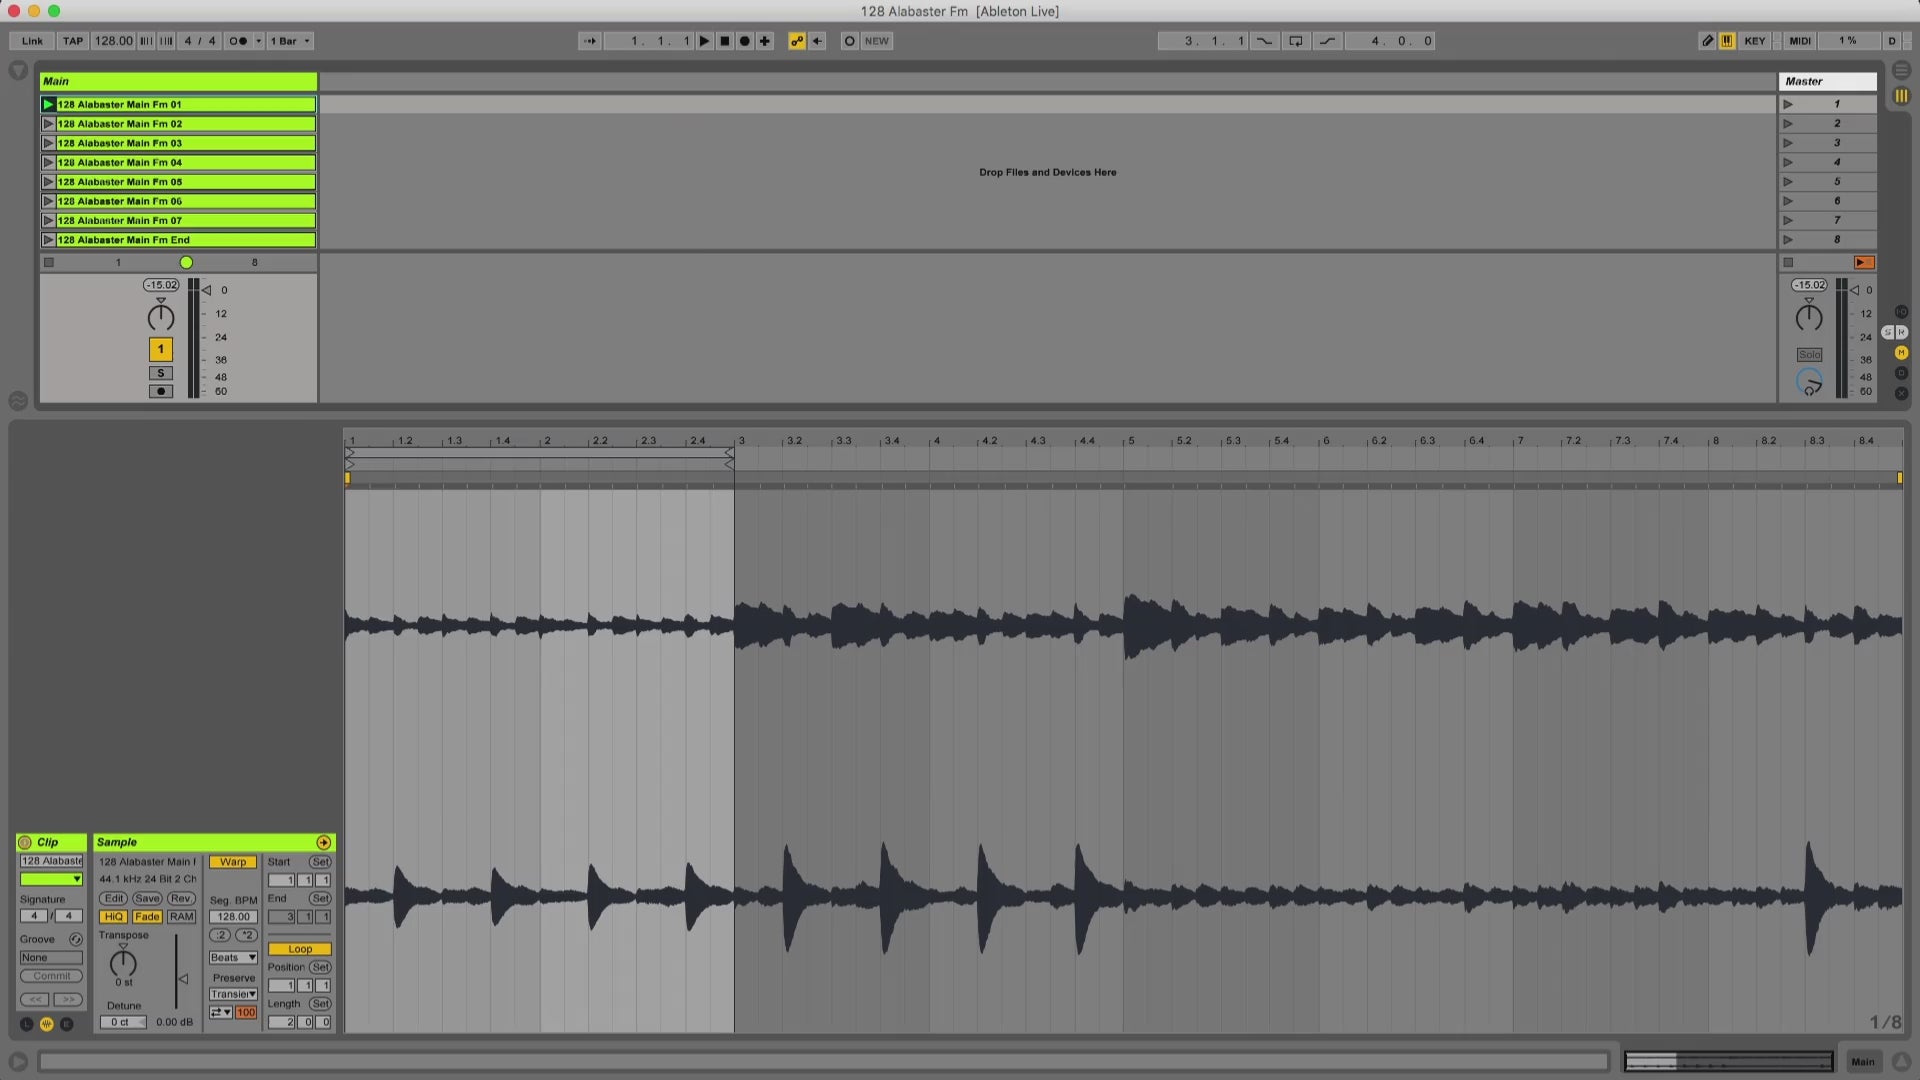Toggle the clip Loop switch

pyautogui.click(x=300, y=949)
